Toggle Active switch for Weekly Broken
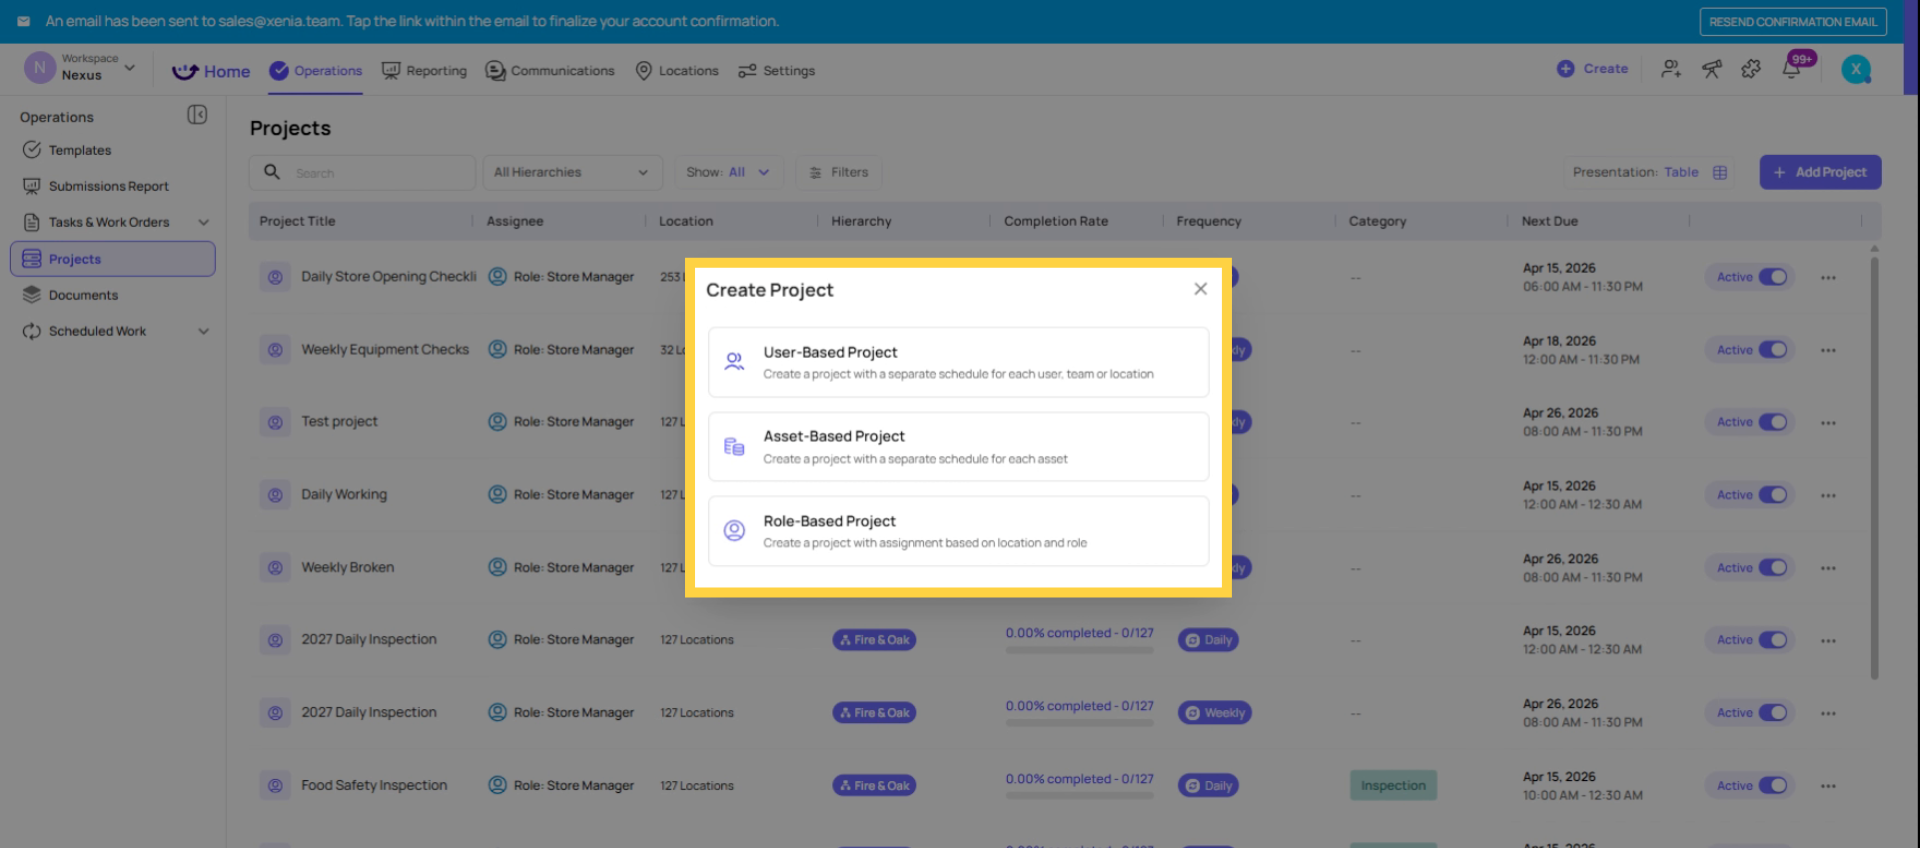The image size is (1920, 848). coord(1773,568)
